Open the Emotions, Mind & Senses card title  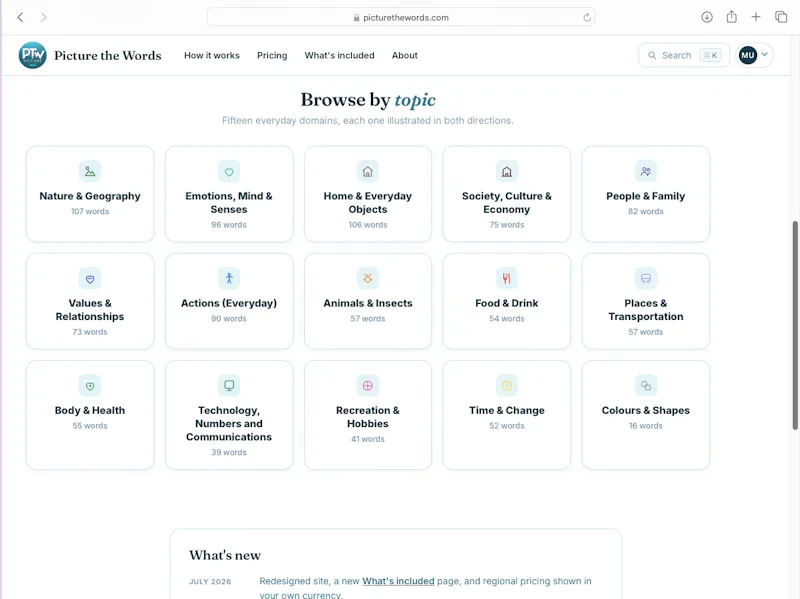pos(229,203)
